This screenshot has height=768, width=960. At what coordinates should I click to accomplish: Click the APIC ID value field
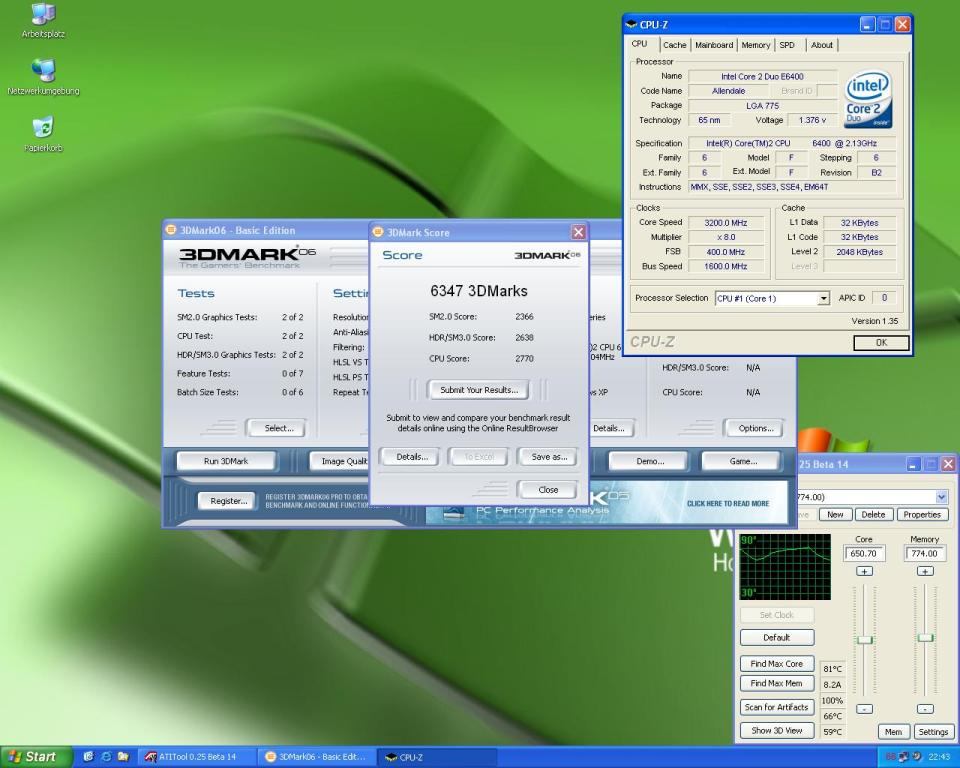884,298
